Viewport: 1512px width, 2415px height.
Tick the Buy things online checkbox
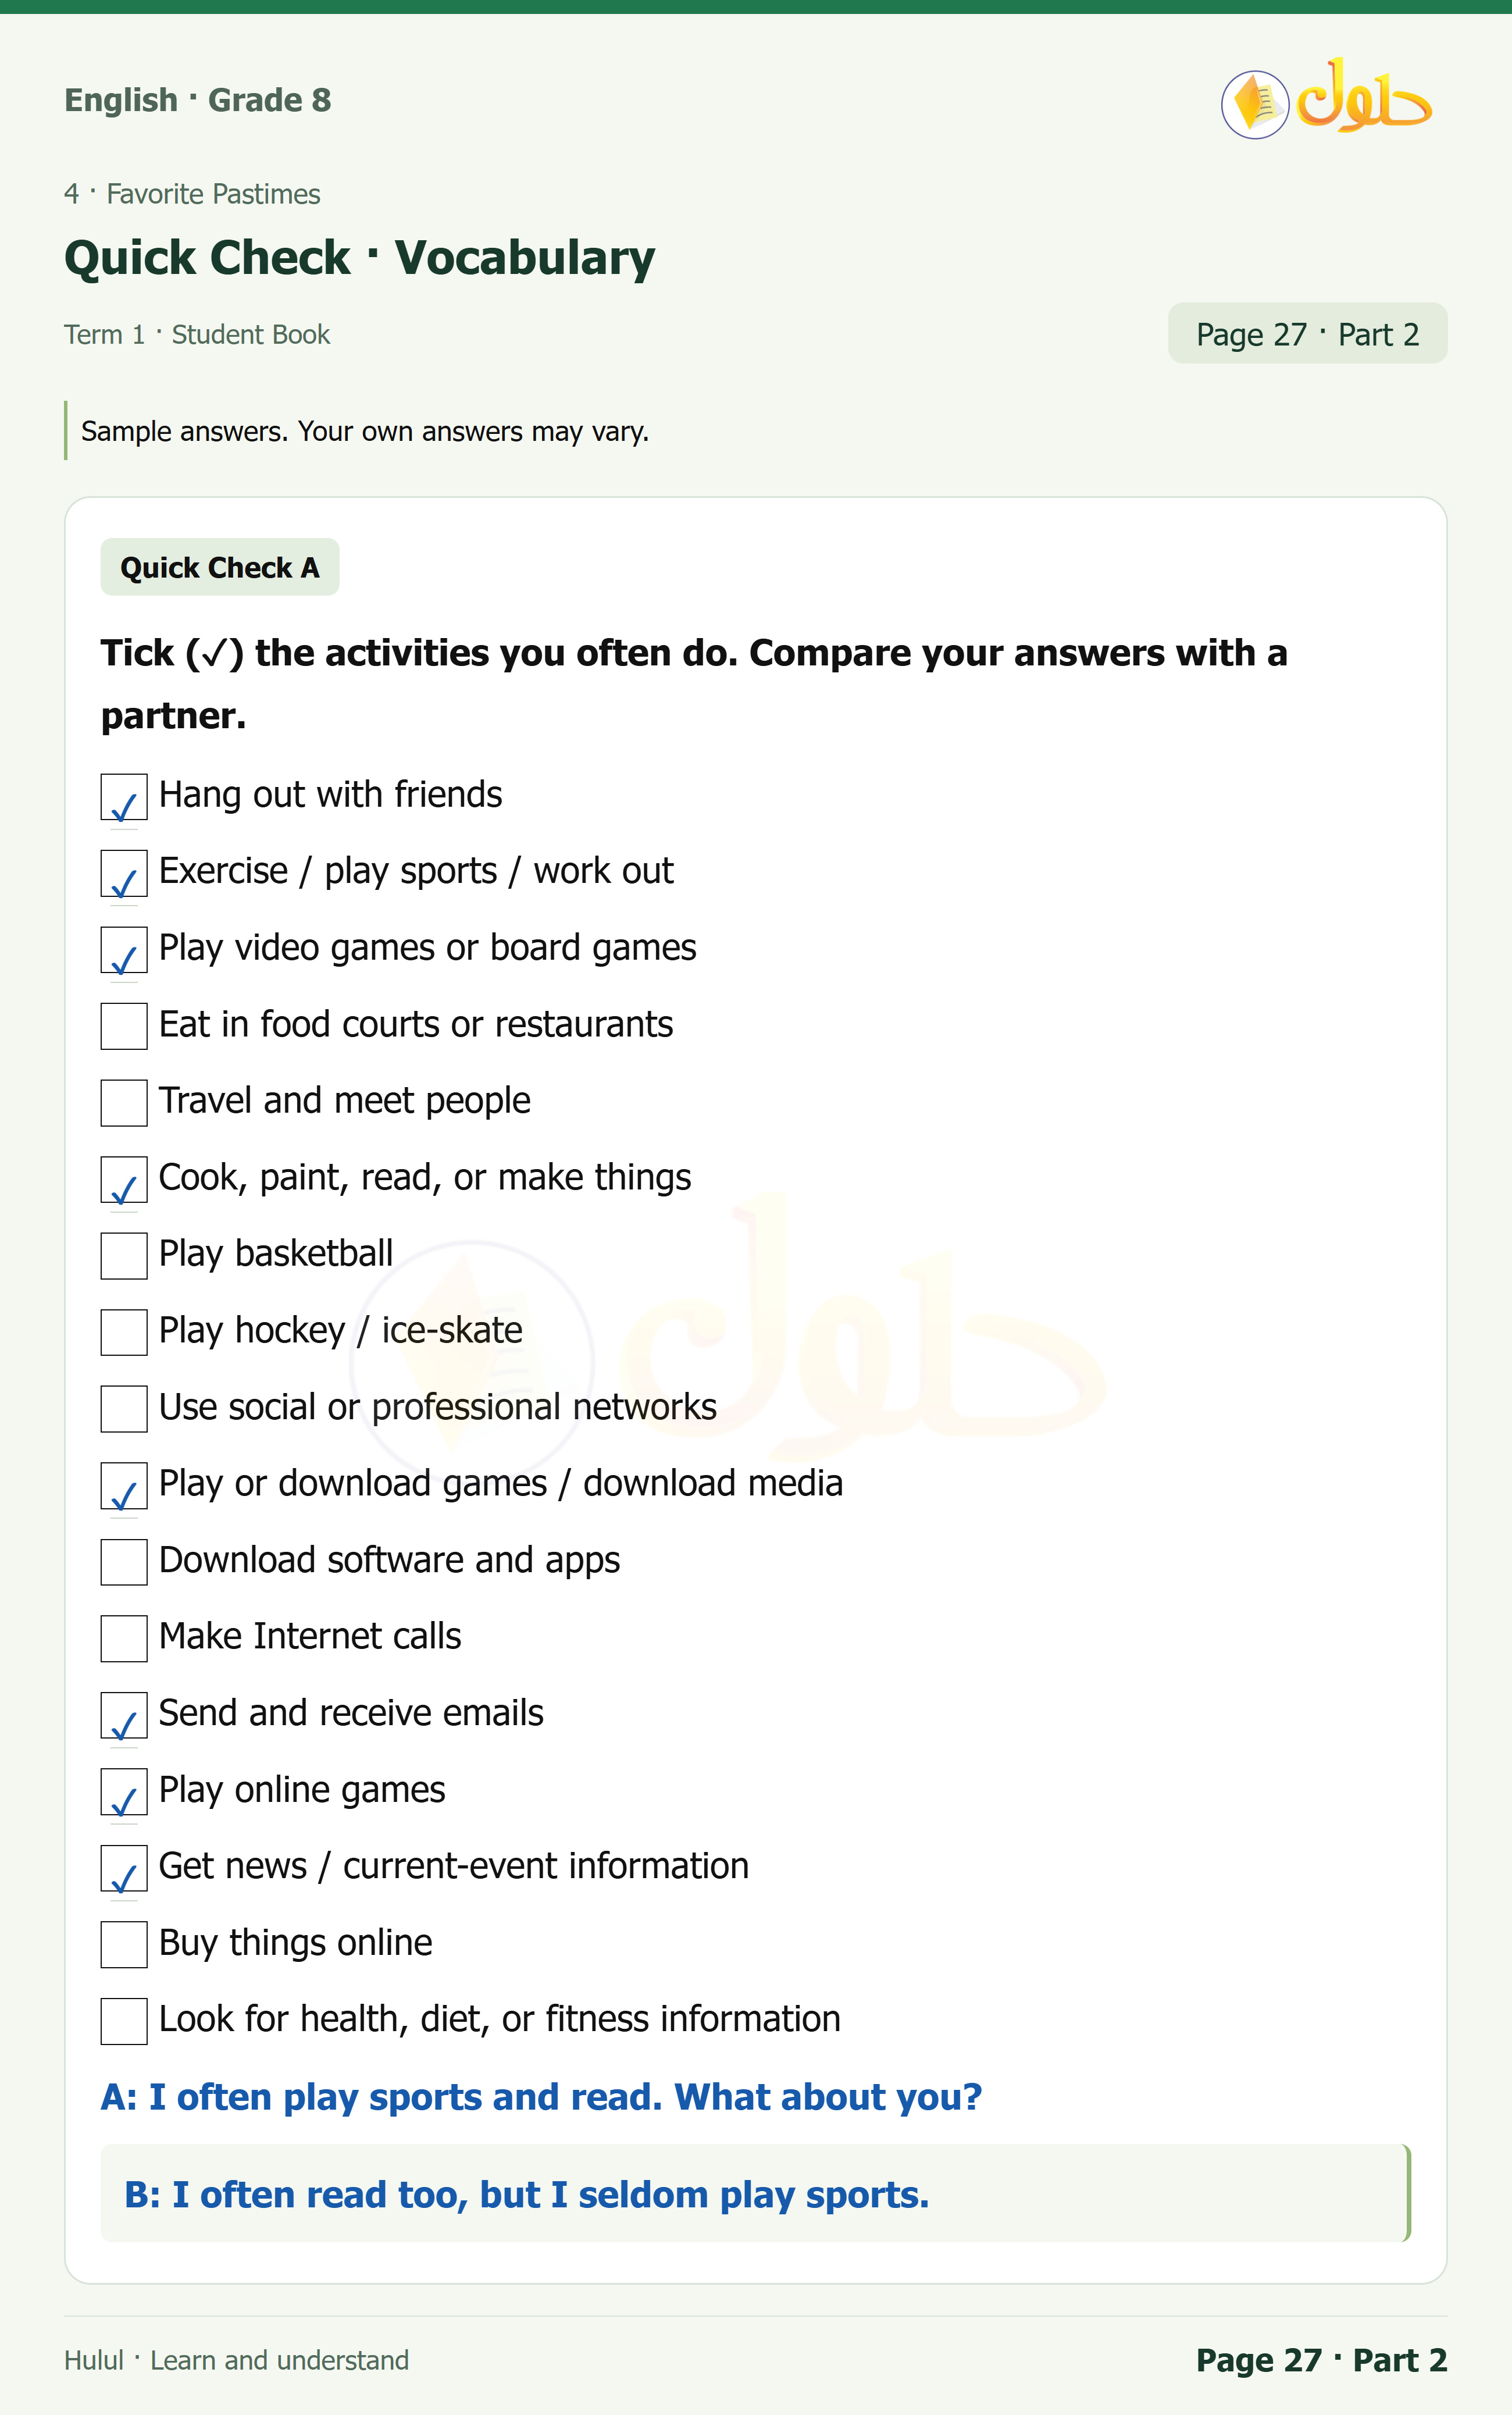(x=124, y=1944)
